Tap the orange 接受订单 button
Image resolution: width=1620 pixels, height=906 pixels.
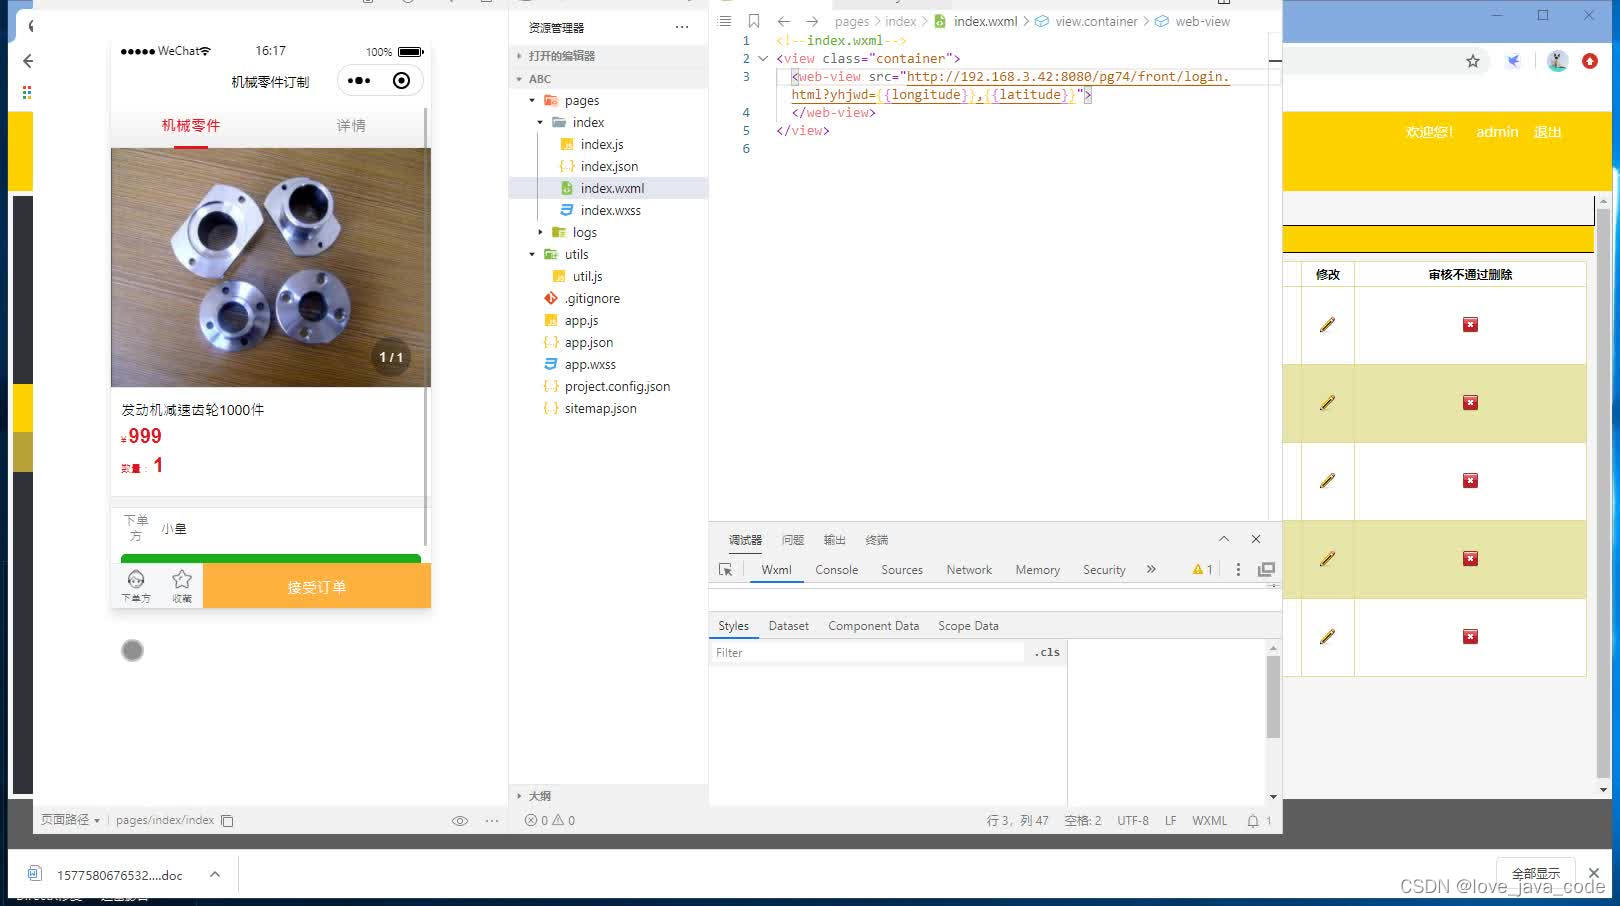(317, 587)
